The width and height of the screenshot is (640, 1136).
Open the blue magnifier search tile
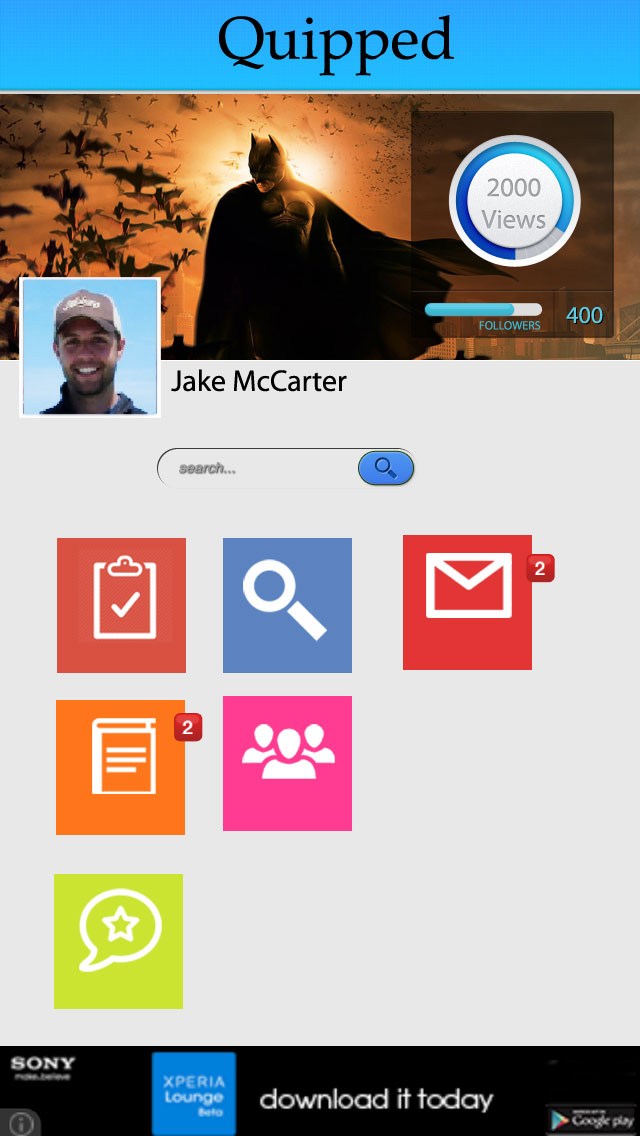287,605
